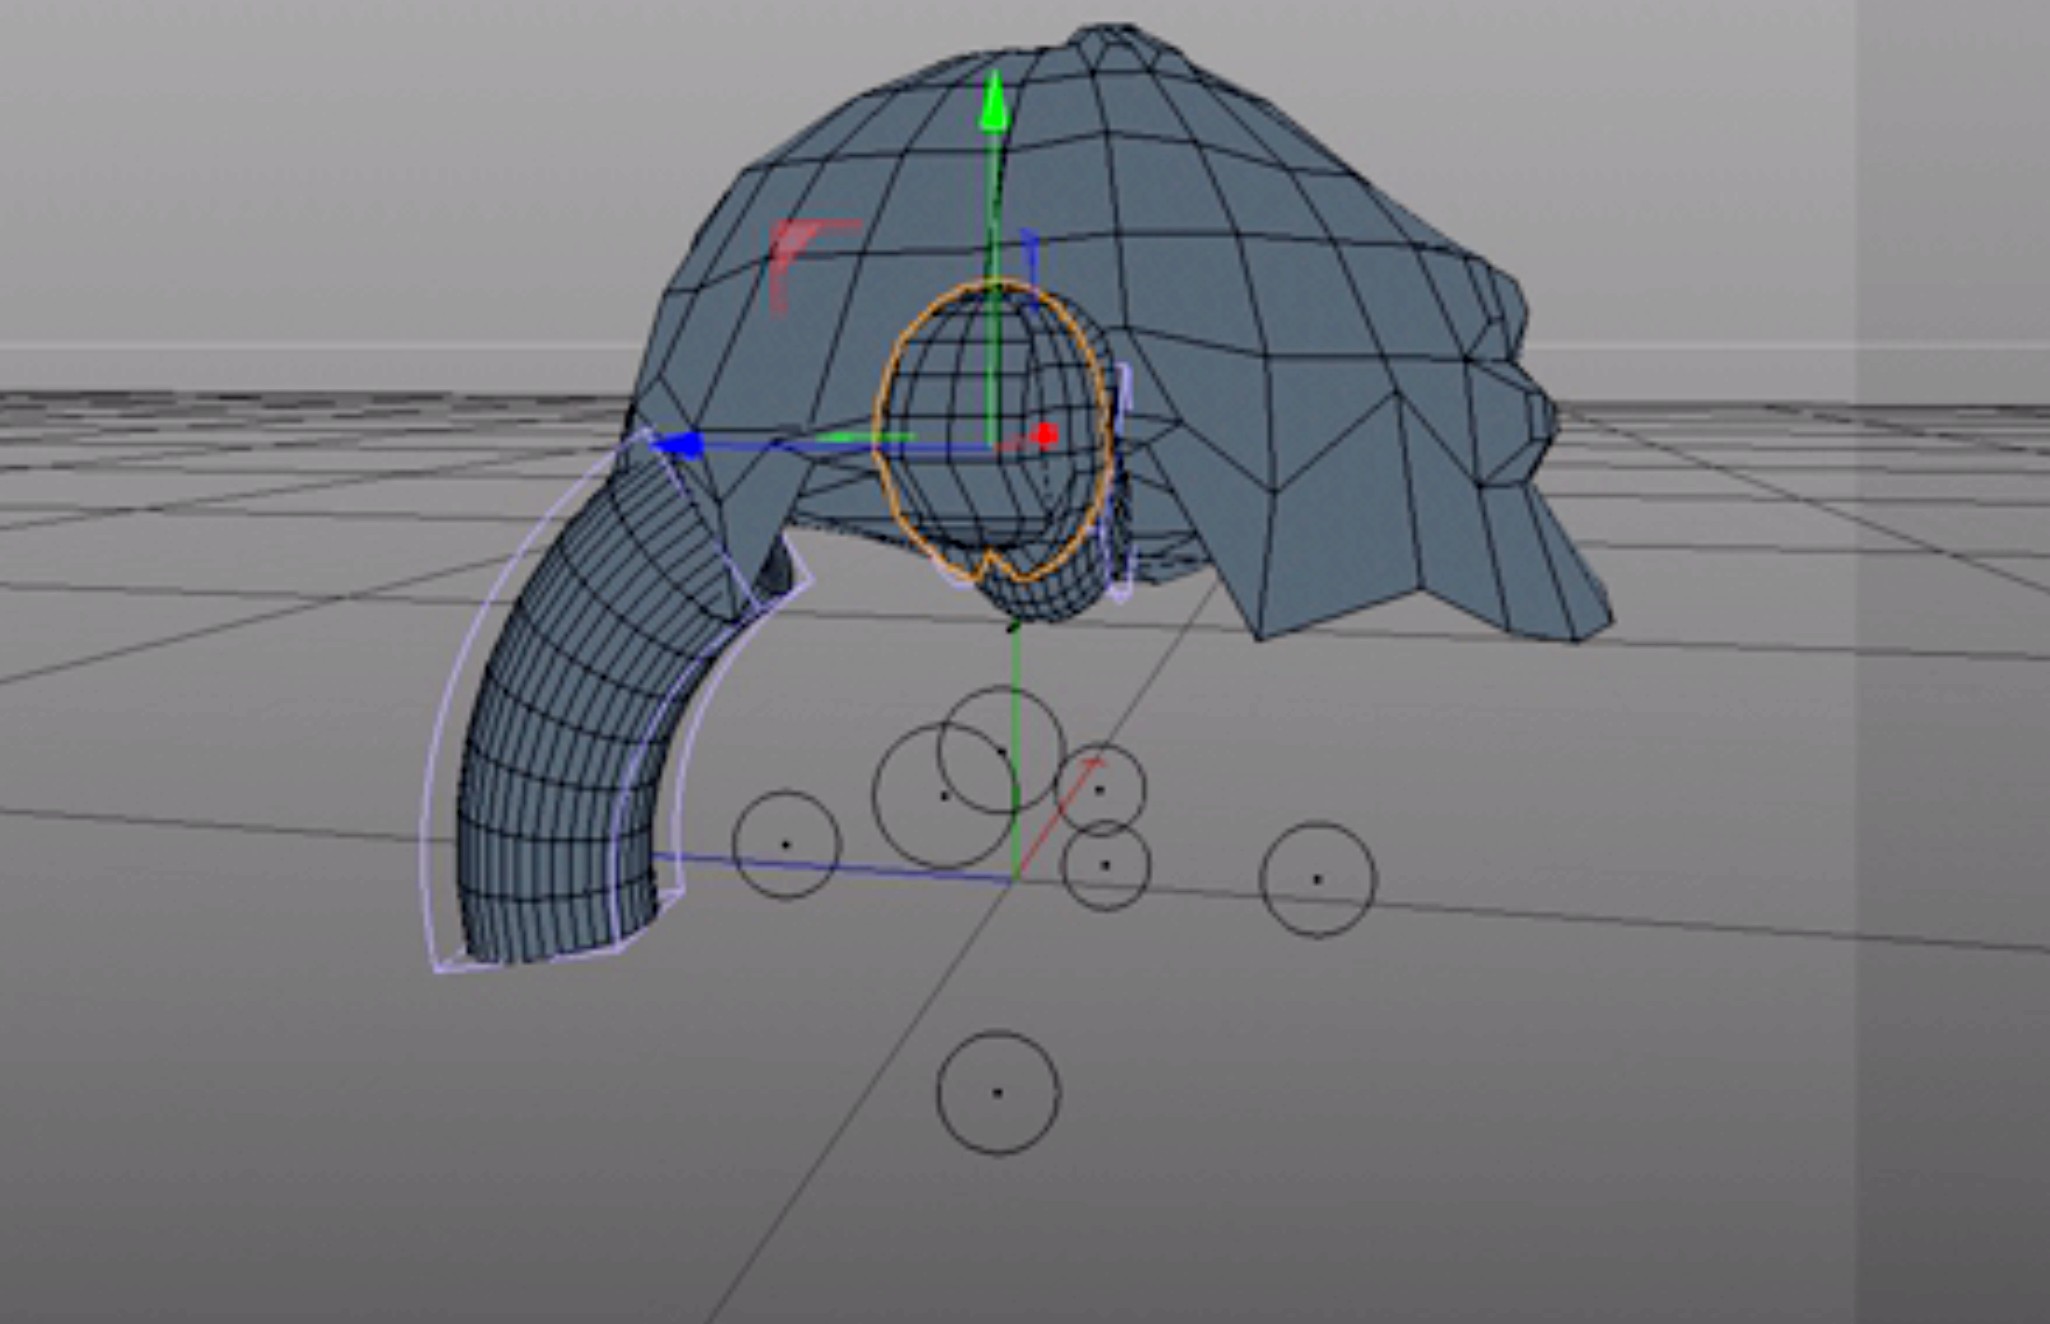Click the blue Z-axis arrowhead of gizmo
Viewport: 2050px width, 1324px height.
pyautogui.click(x=680, y=444)
